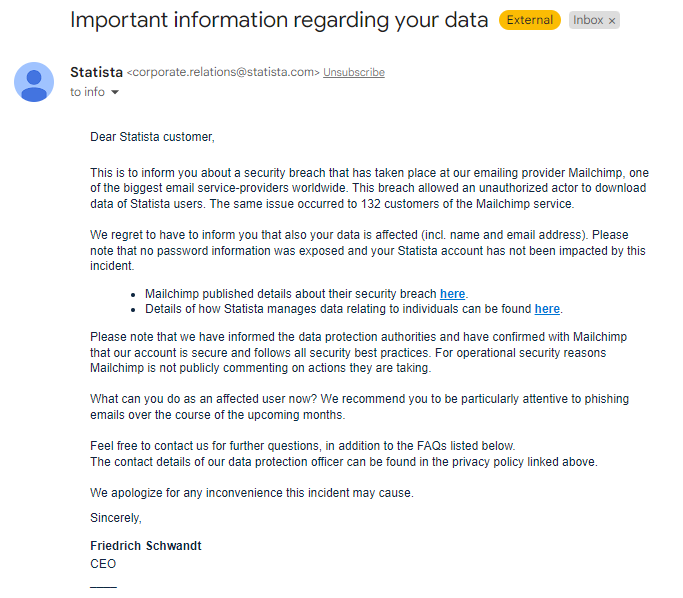Click the "We apologize for any inconvenience" sentence

[251, 493]
